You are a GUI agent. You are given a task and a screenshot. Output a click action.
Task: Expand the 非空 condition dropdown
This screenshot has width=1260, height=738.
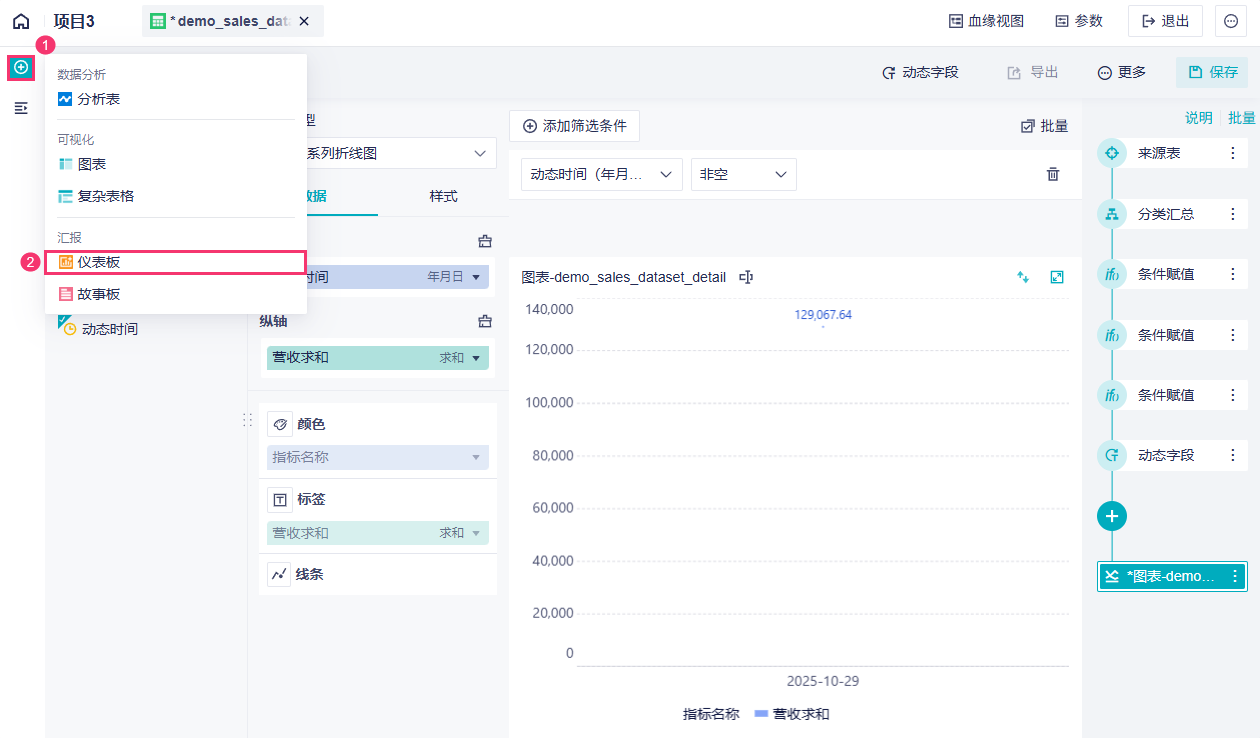(743, 174)
